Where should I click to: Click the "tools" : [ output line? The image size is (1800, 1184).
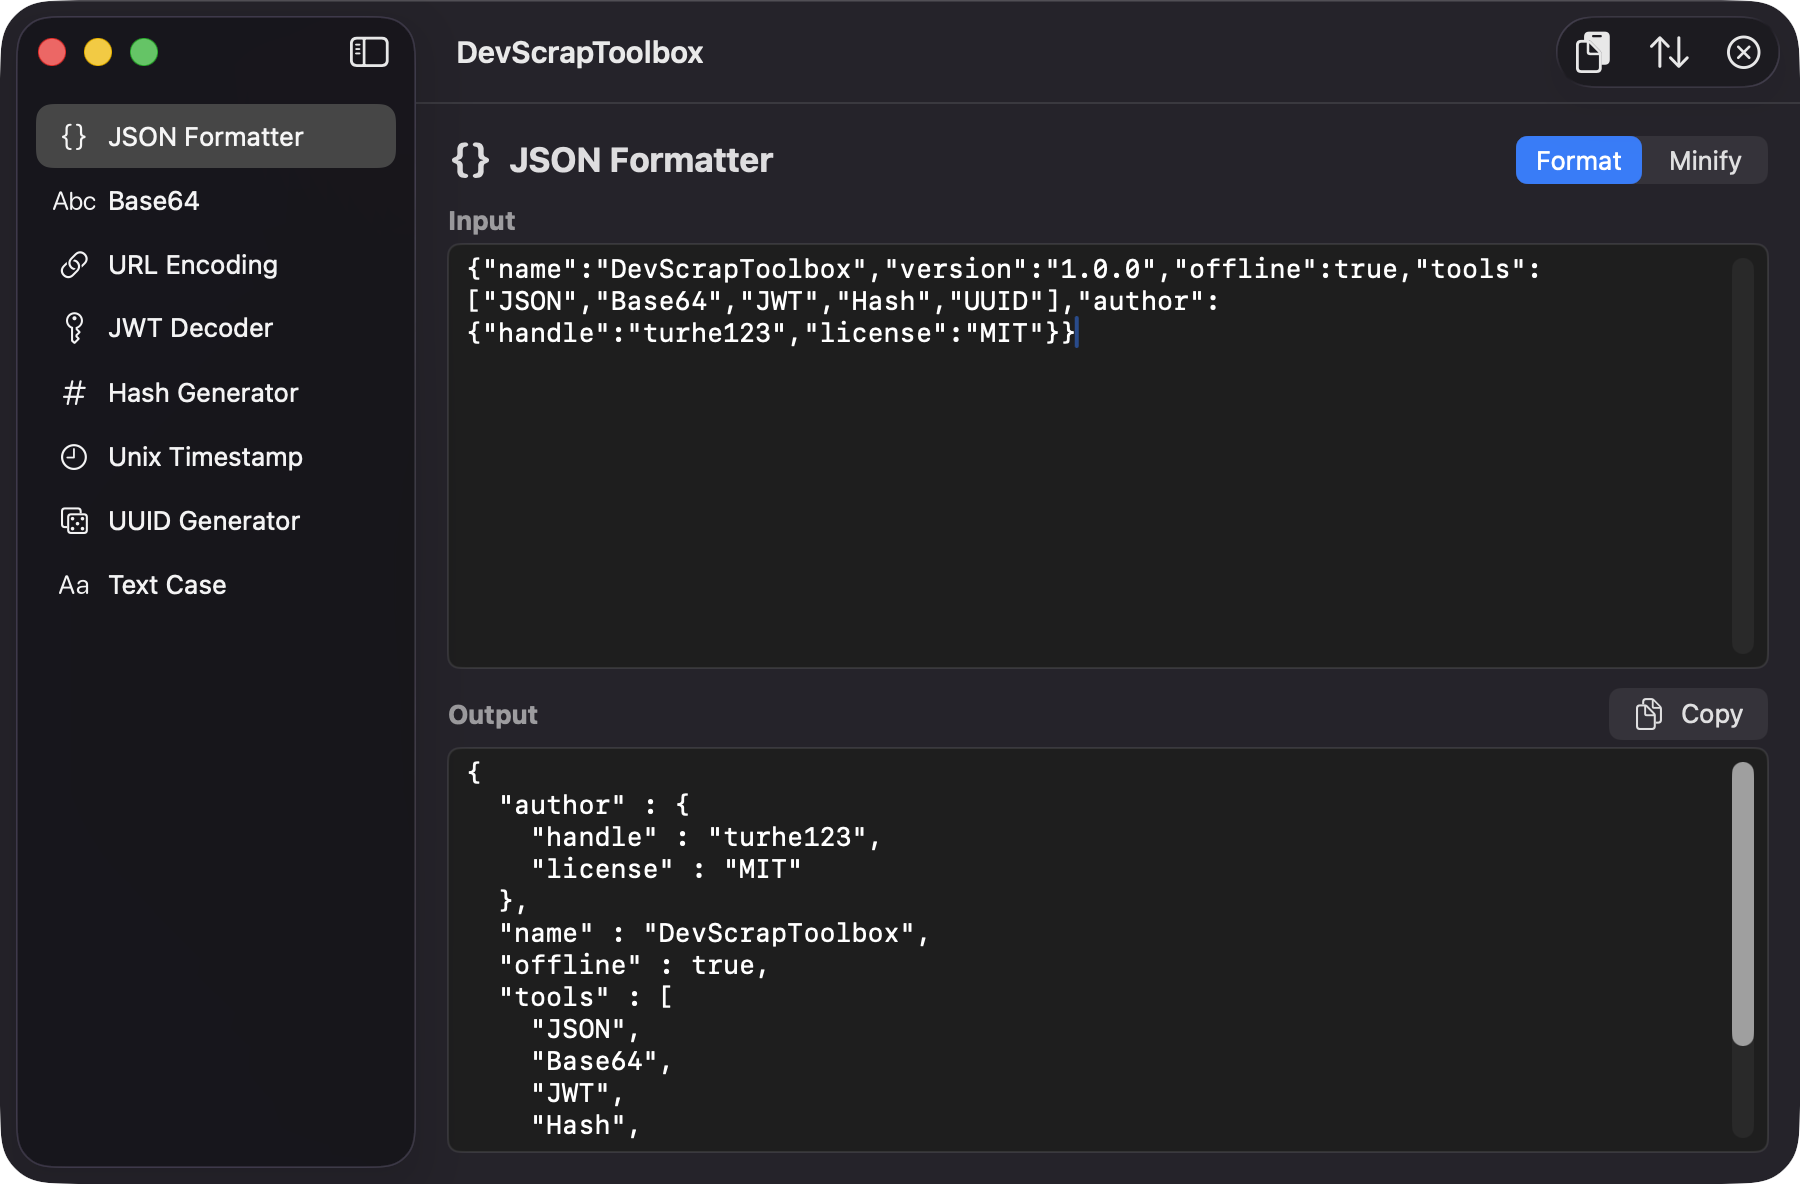click(x=586, y=997)
